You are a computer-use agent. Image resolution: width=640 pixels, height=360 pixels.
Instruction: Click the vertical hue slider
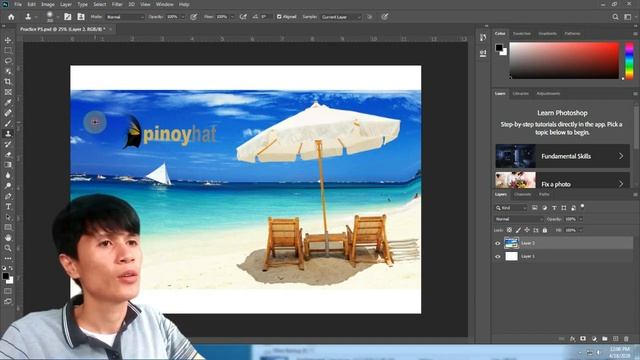(x=629, y=60)
